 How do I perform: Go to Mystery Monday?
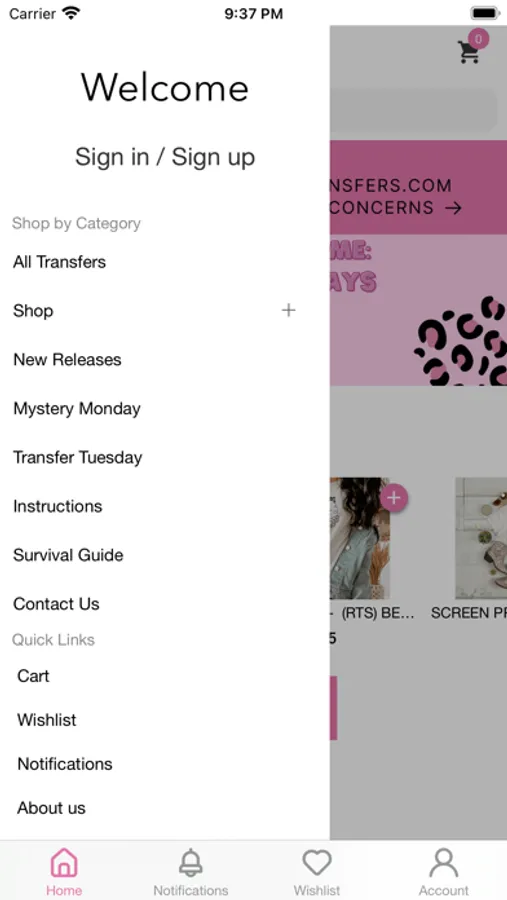point(77,409)
